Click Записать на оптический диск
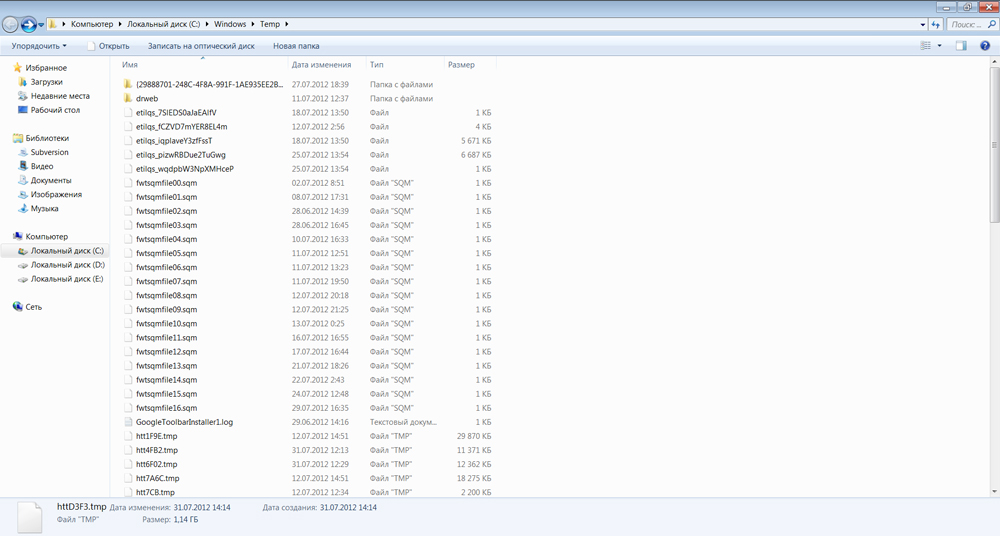This screenshot has height=536, width=1000. click(x=201, y=46)
